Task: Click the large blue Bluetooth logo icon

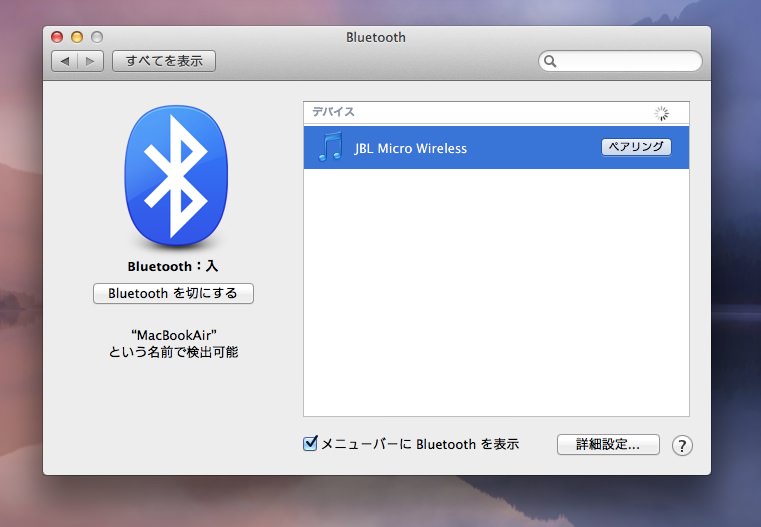Action: point(176,176)
